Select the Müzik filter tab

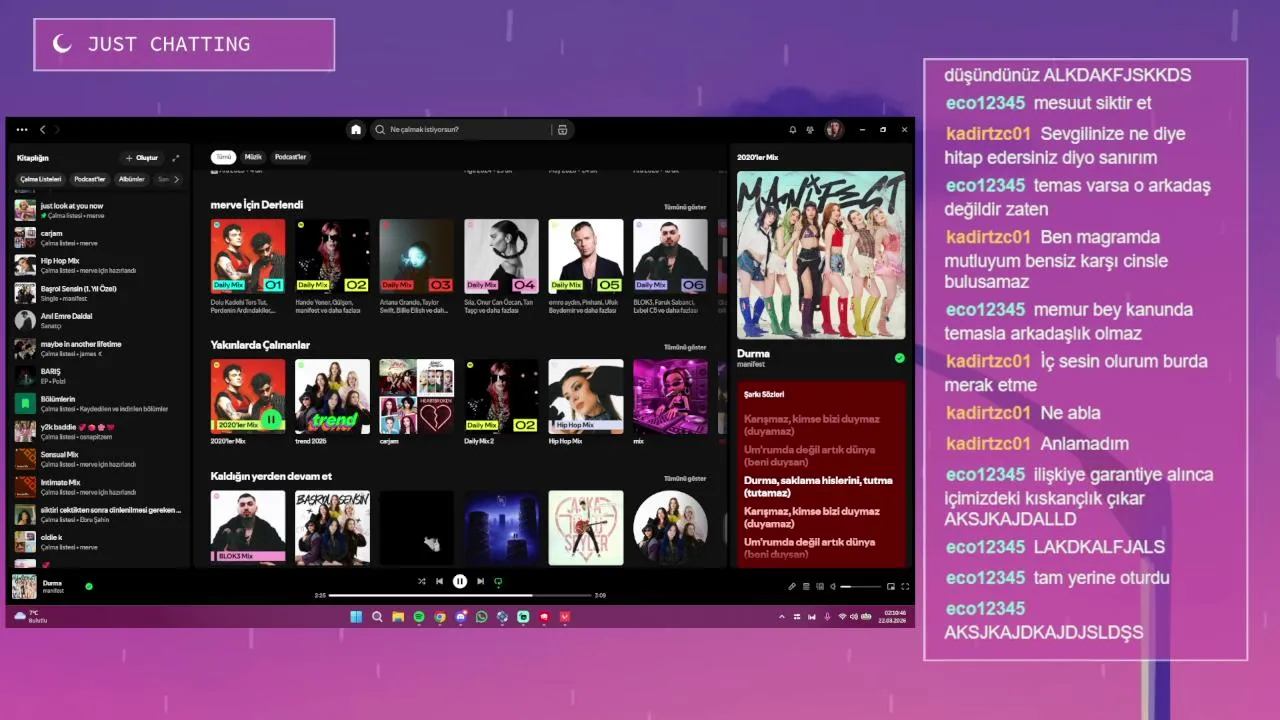(254, 157)
